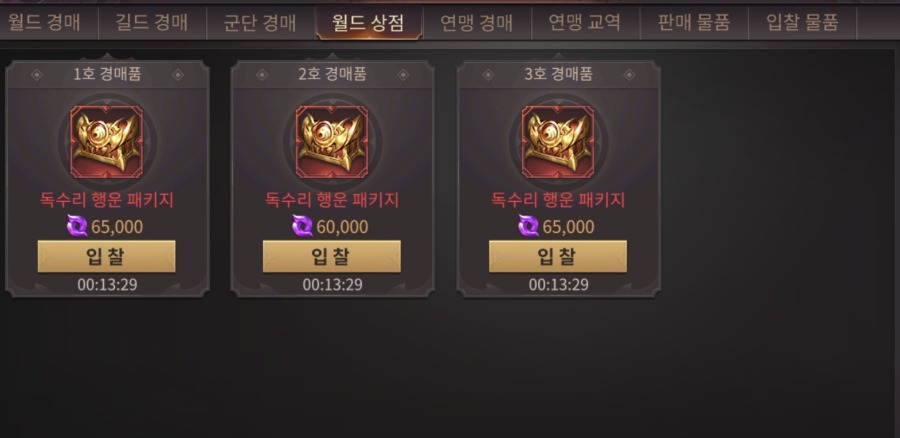Select the 군단 경매 tab
This screenshot has height=438, width=900.
(x=260, y=23)
